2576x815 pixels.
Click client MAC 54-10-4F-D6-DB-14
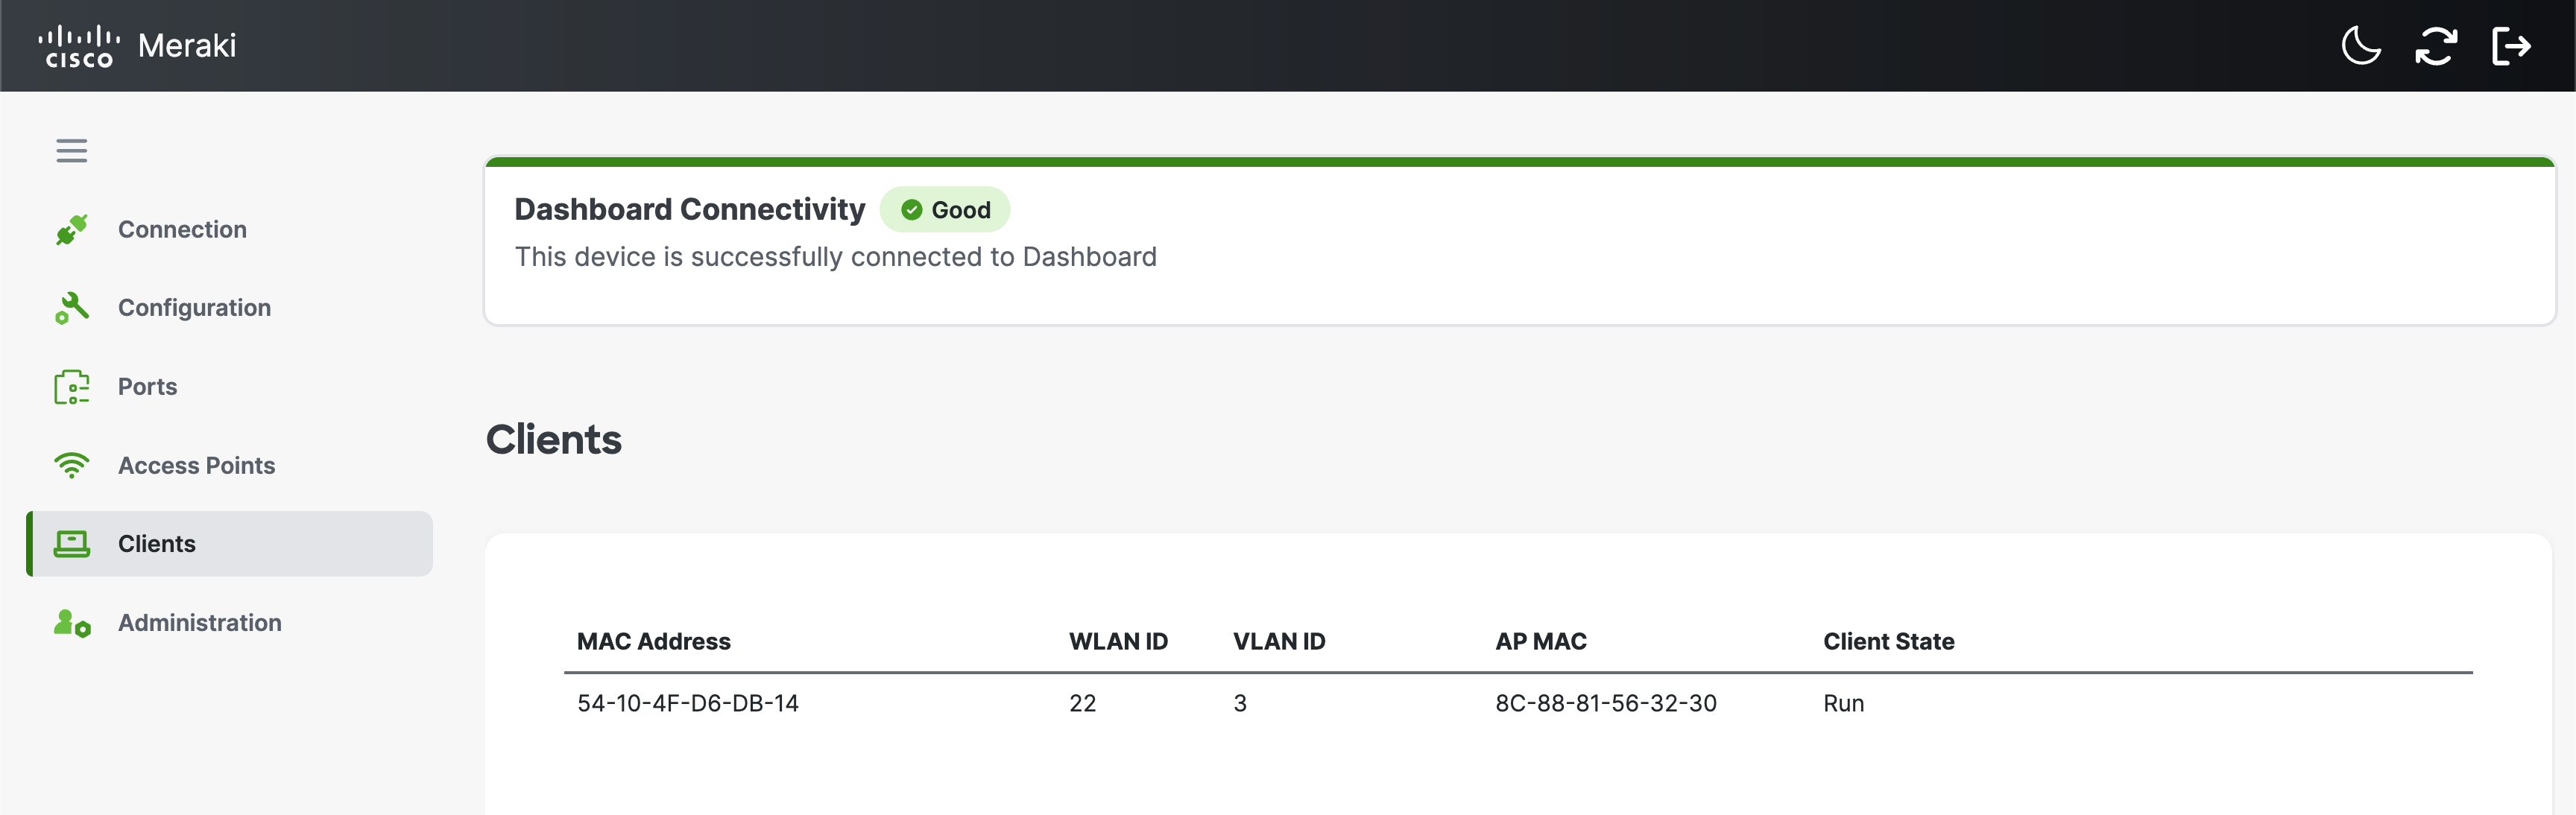(688, 703)
